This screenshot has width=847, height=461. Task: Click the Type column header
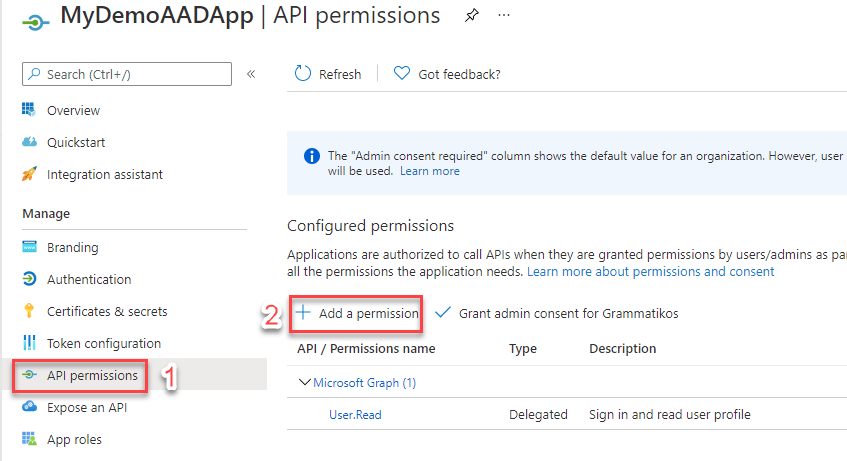point(523,349)
